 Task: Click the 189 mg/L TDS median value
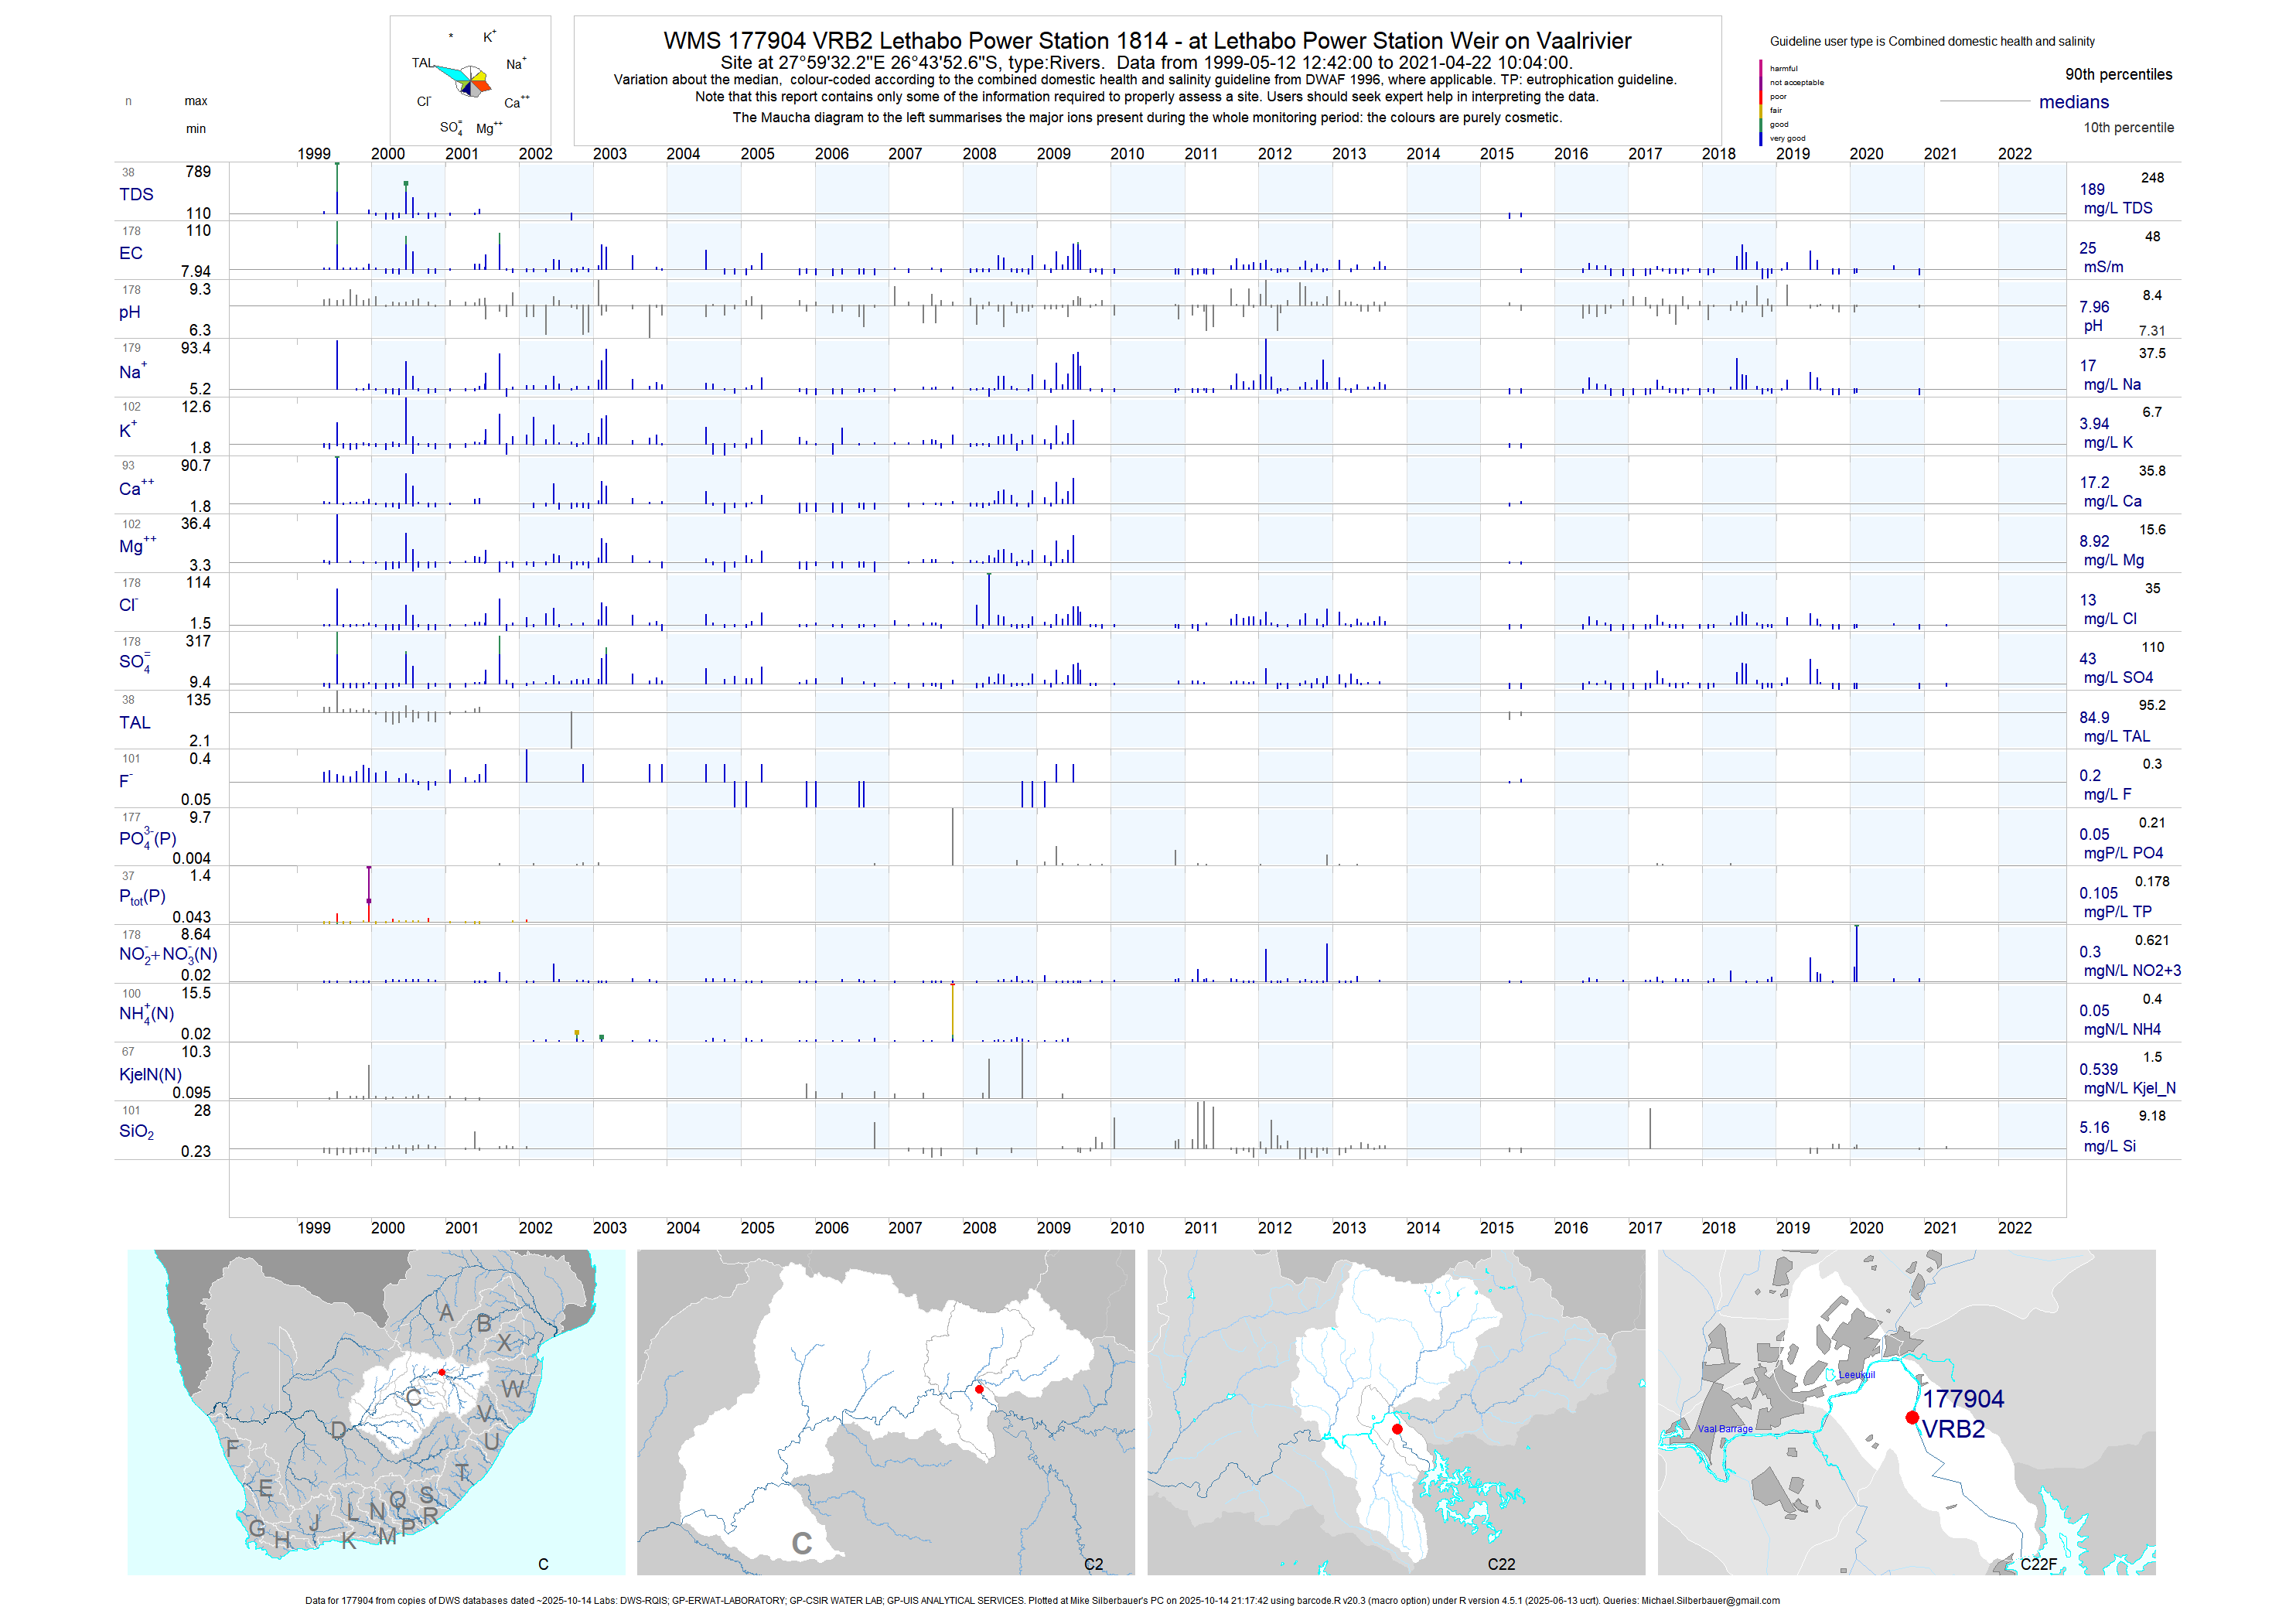click(x=2092, y=189)
